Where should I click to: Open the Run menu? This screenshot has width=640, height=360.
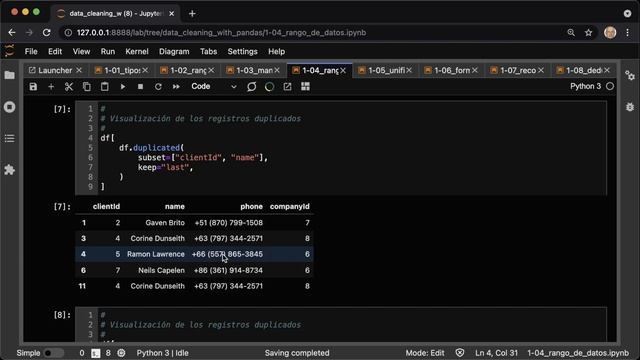108,52
